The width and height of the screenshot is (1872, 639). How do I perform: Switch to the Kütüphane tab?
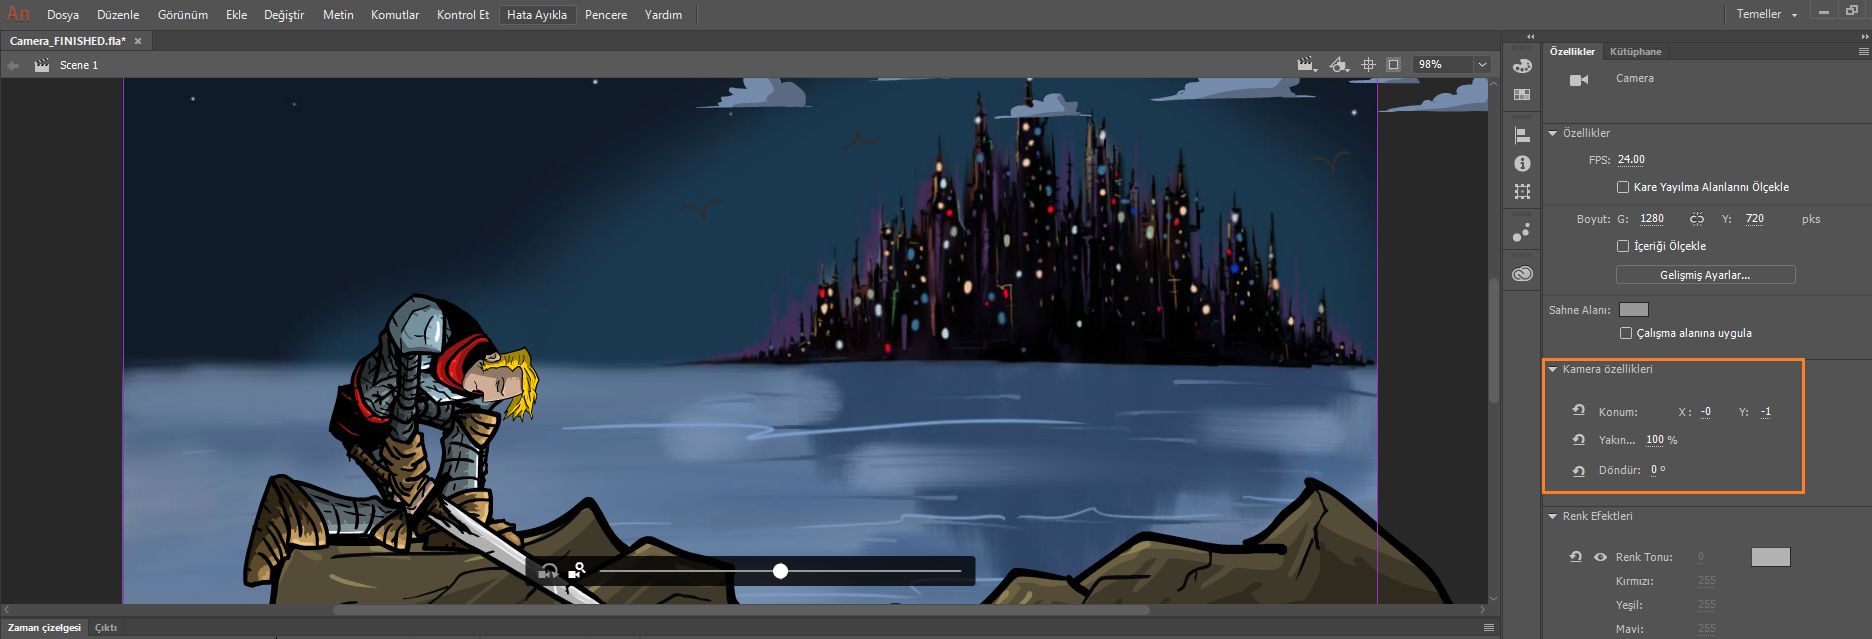1635,51
